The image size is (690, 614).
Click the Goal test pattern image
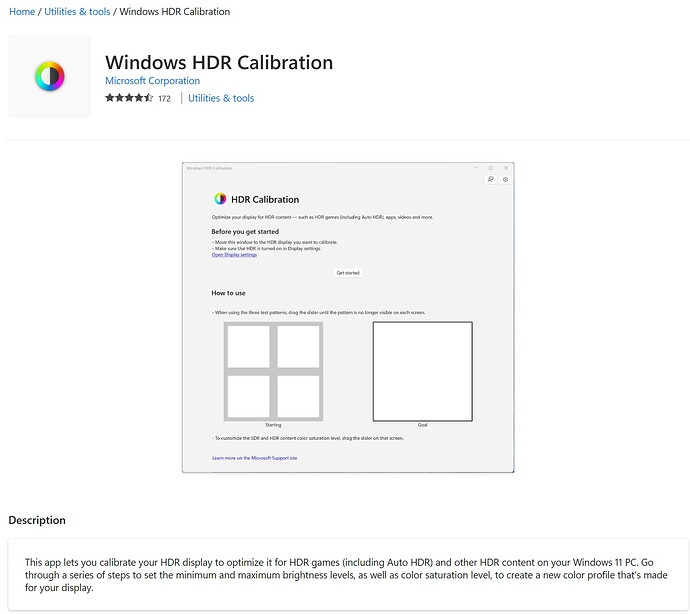pos(422,371)
